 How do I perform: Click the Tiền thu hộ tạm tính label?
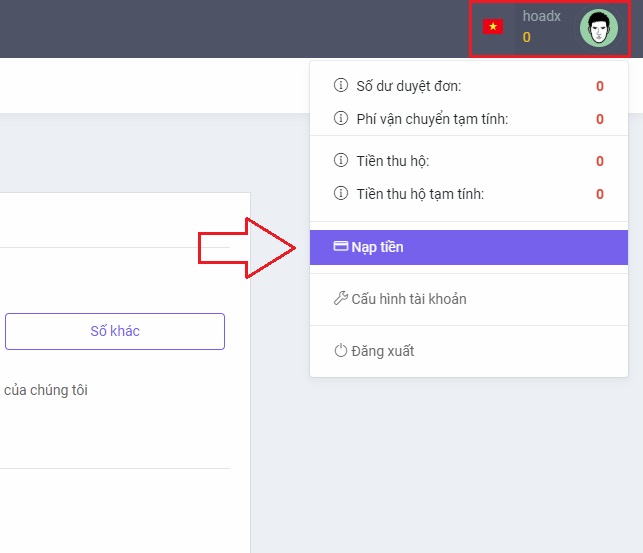(x=420, y=194)
